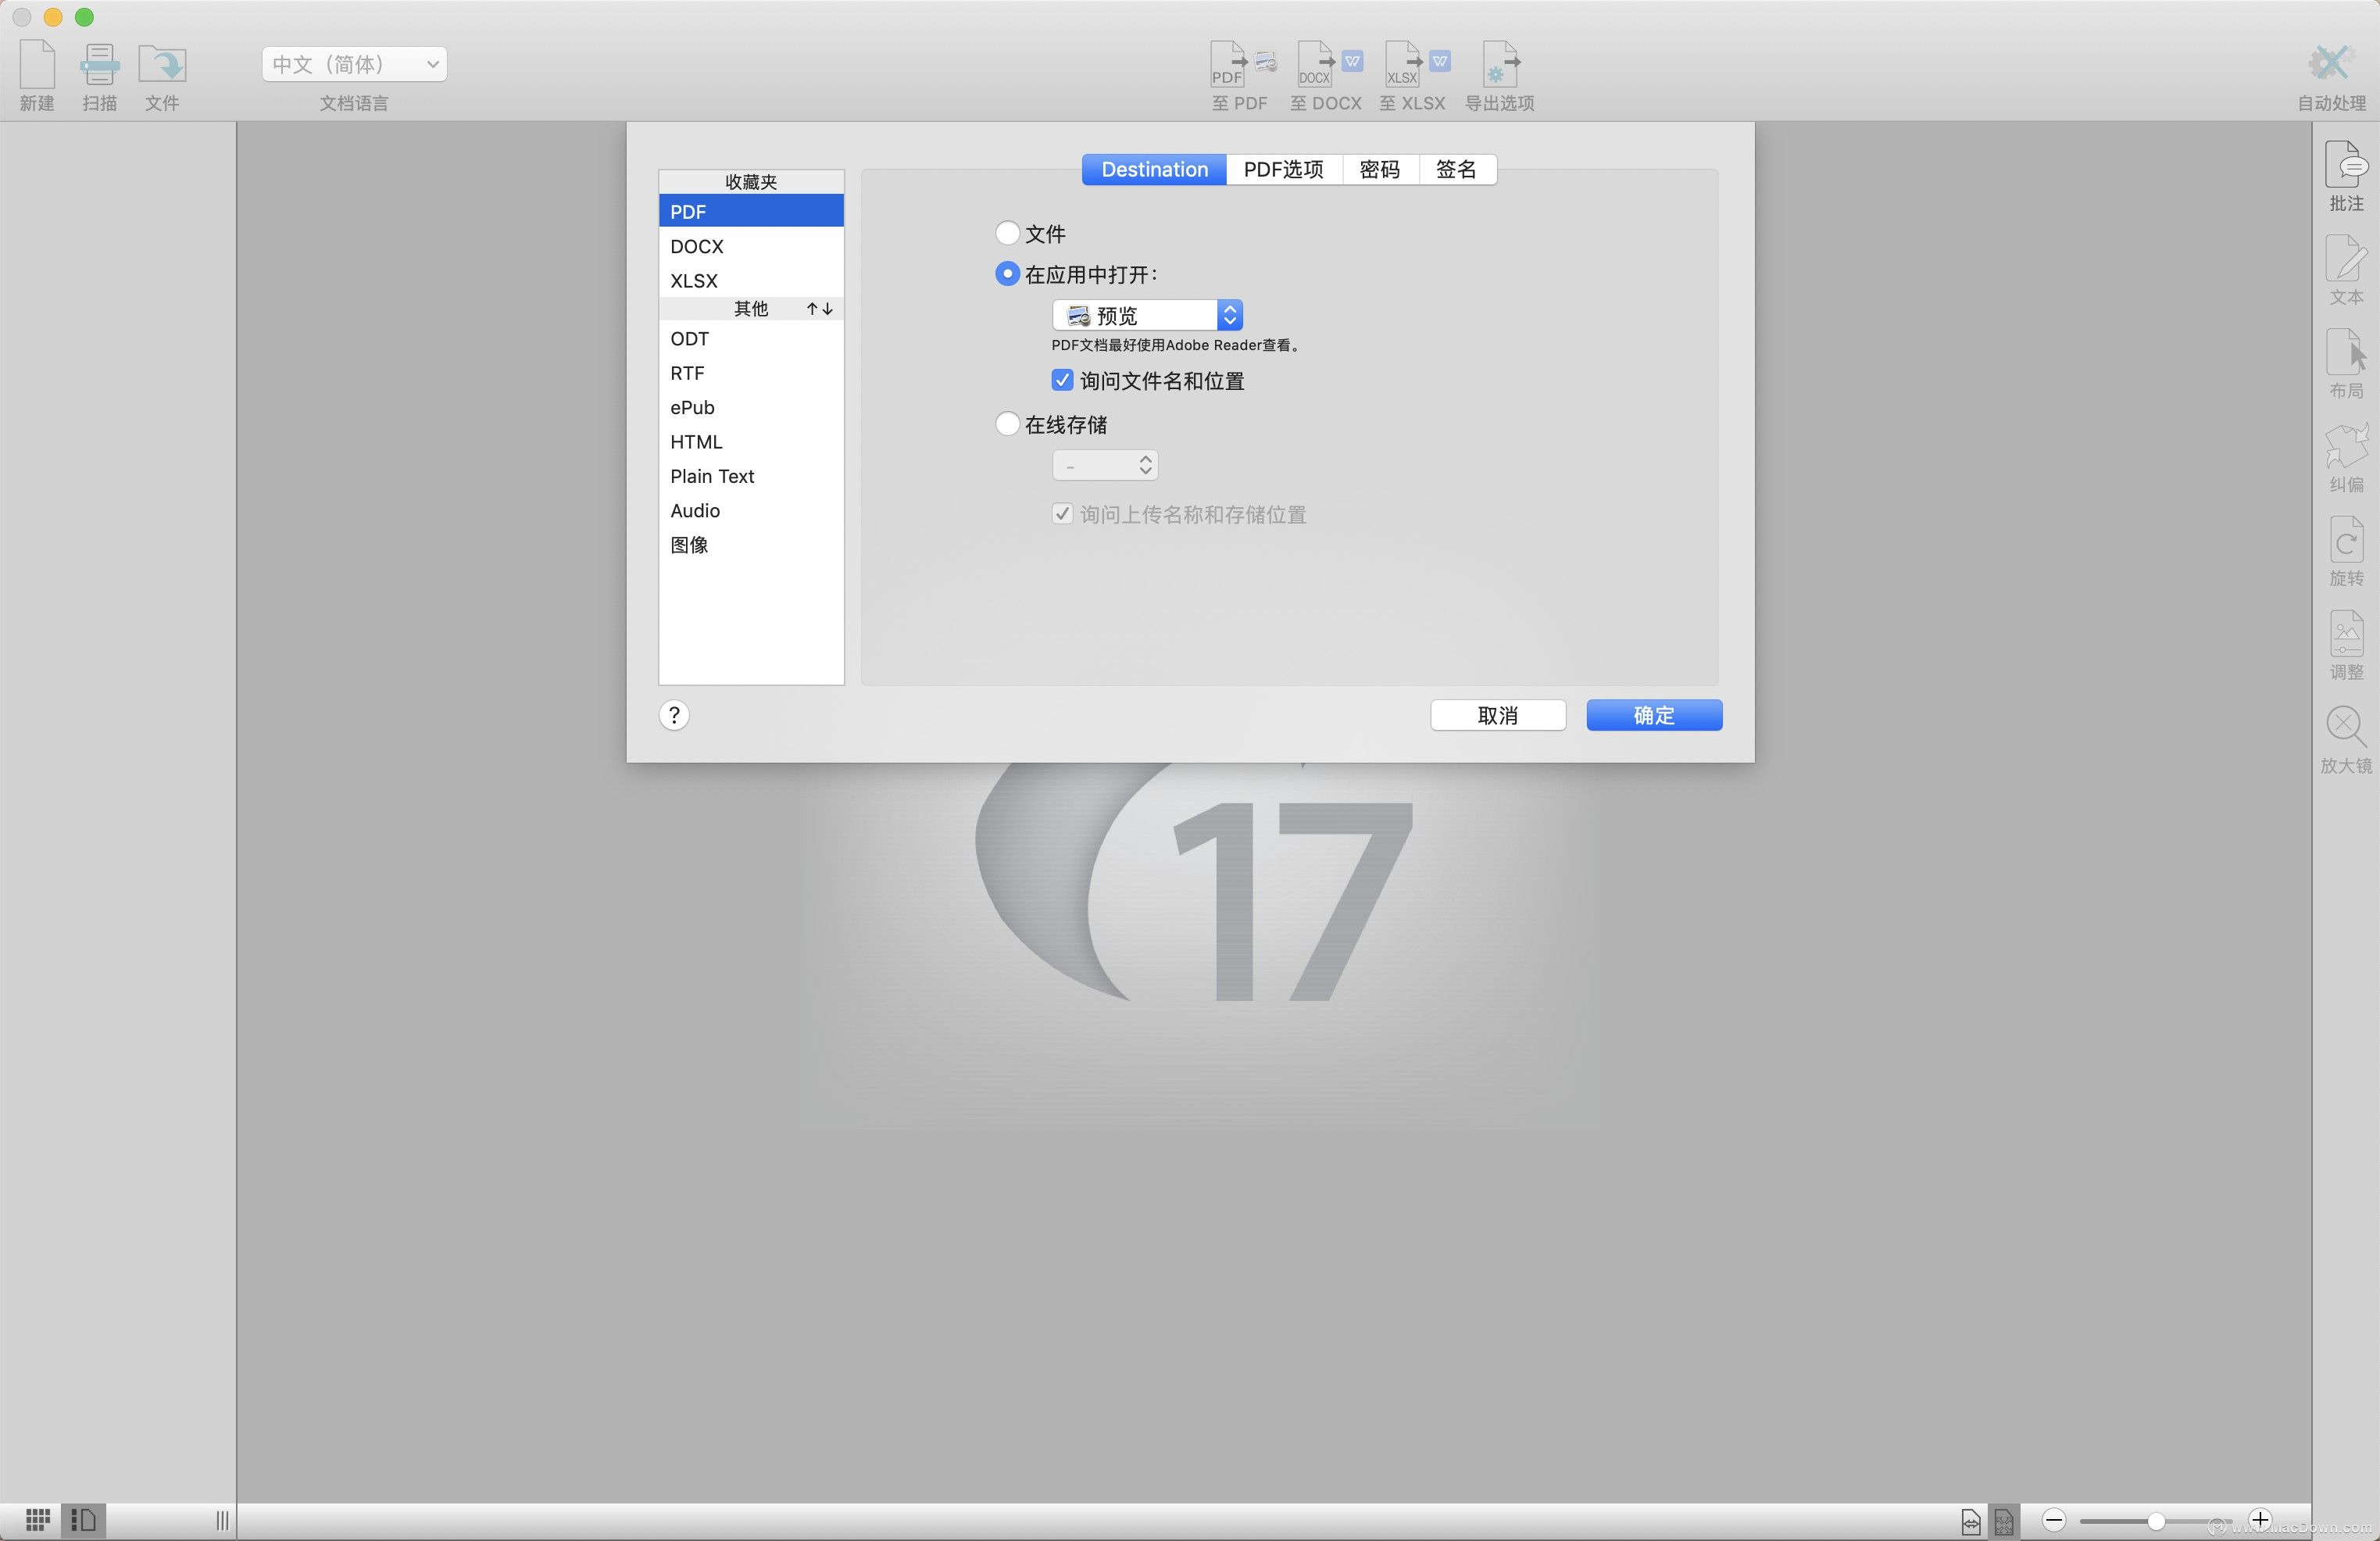Click the 新建 (New) document icon

(x=37, y=65)
